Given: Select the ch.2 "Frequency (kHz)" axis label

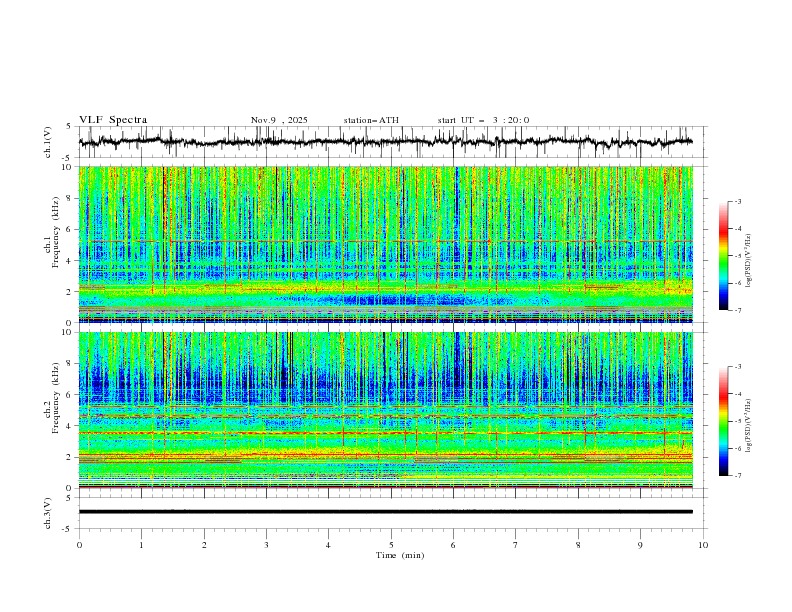Looking at the screenshot, I should click(x=56, y=398).
